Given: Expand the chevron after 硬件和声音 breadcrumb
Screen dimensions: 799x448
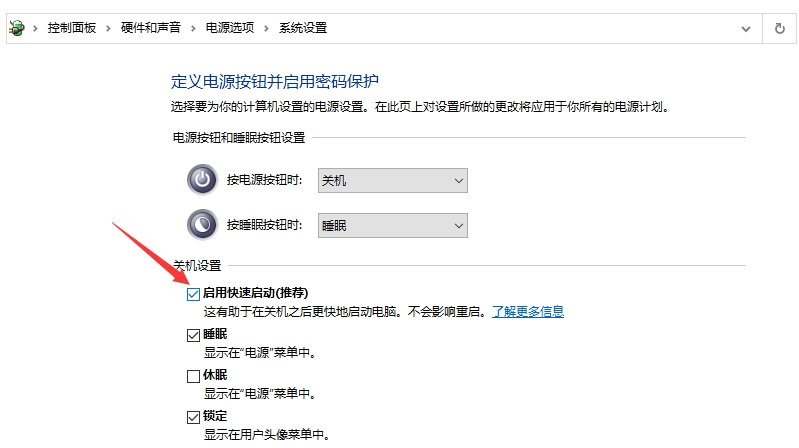Looking at the screenshot, I should tap(191, 28).
